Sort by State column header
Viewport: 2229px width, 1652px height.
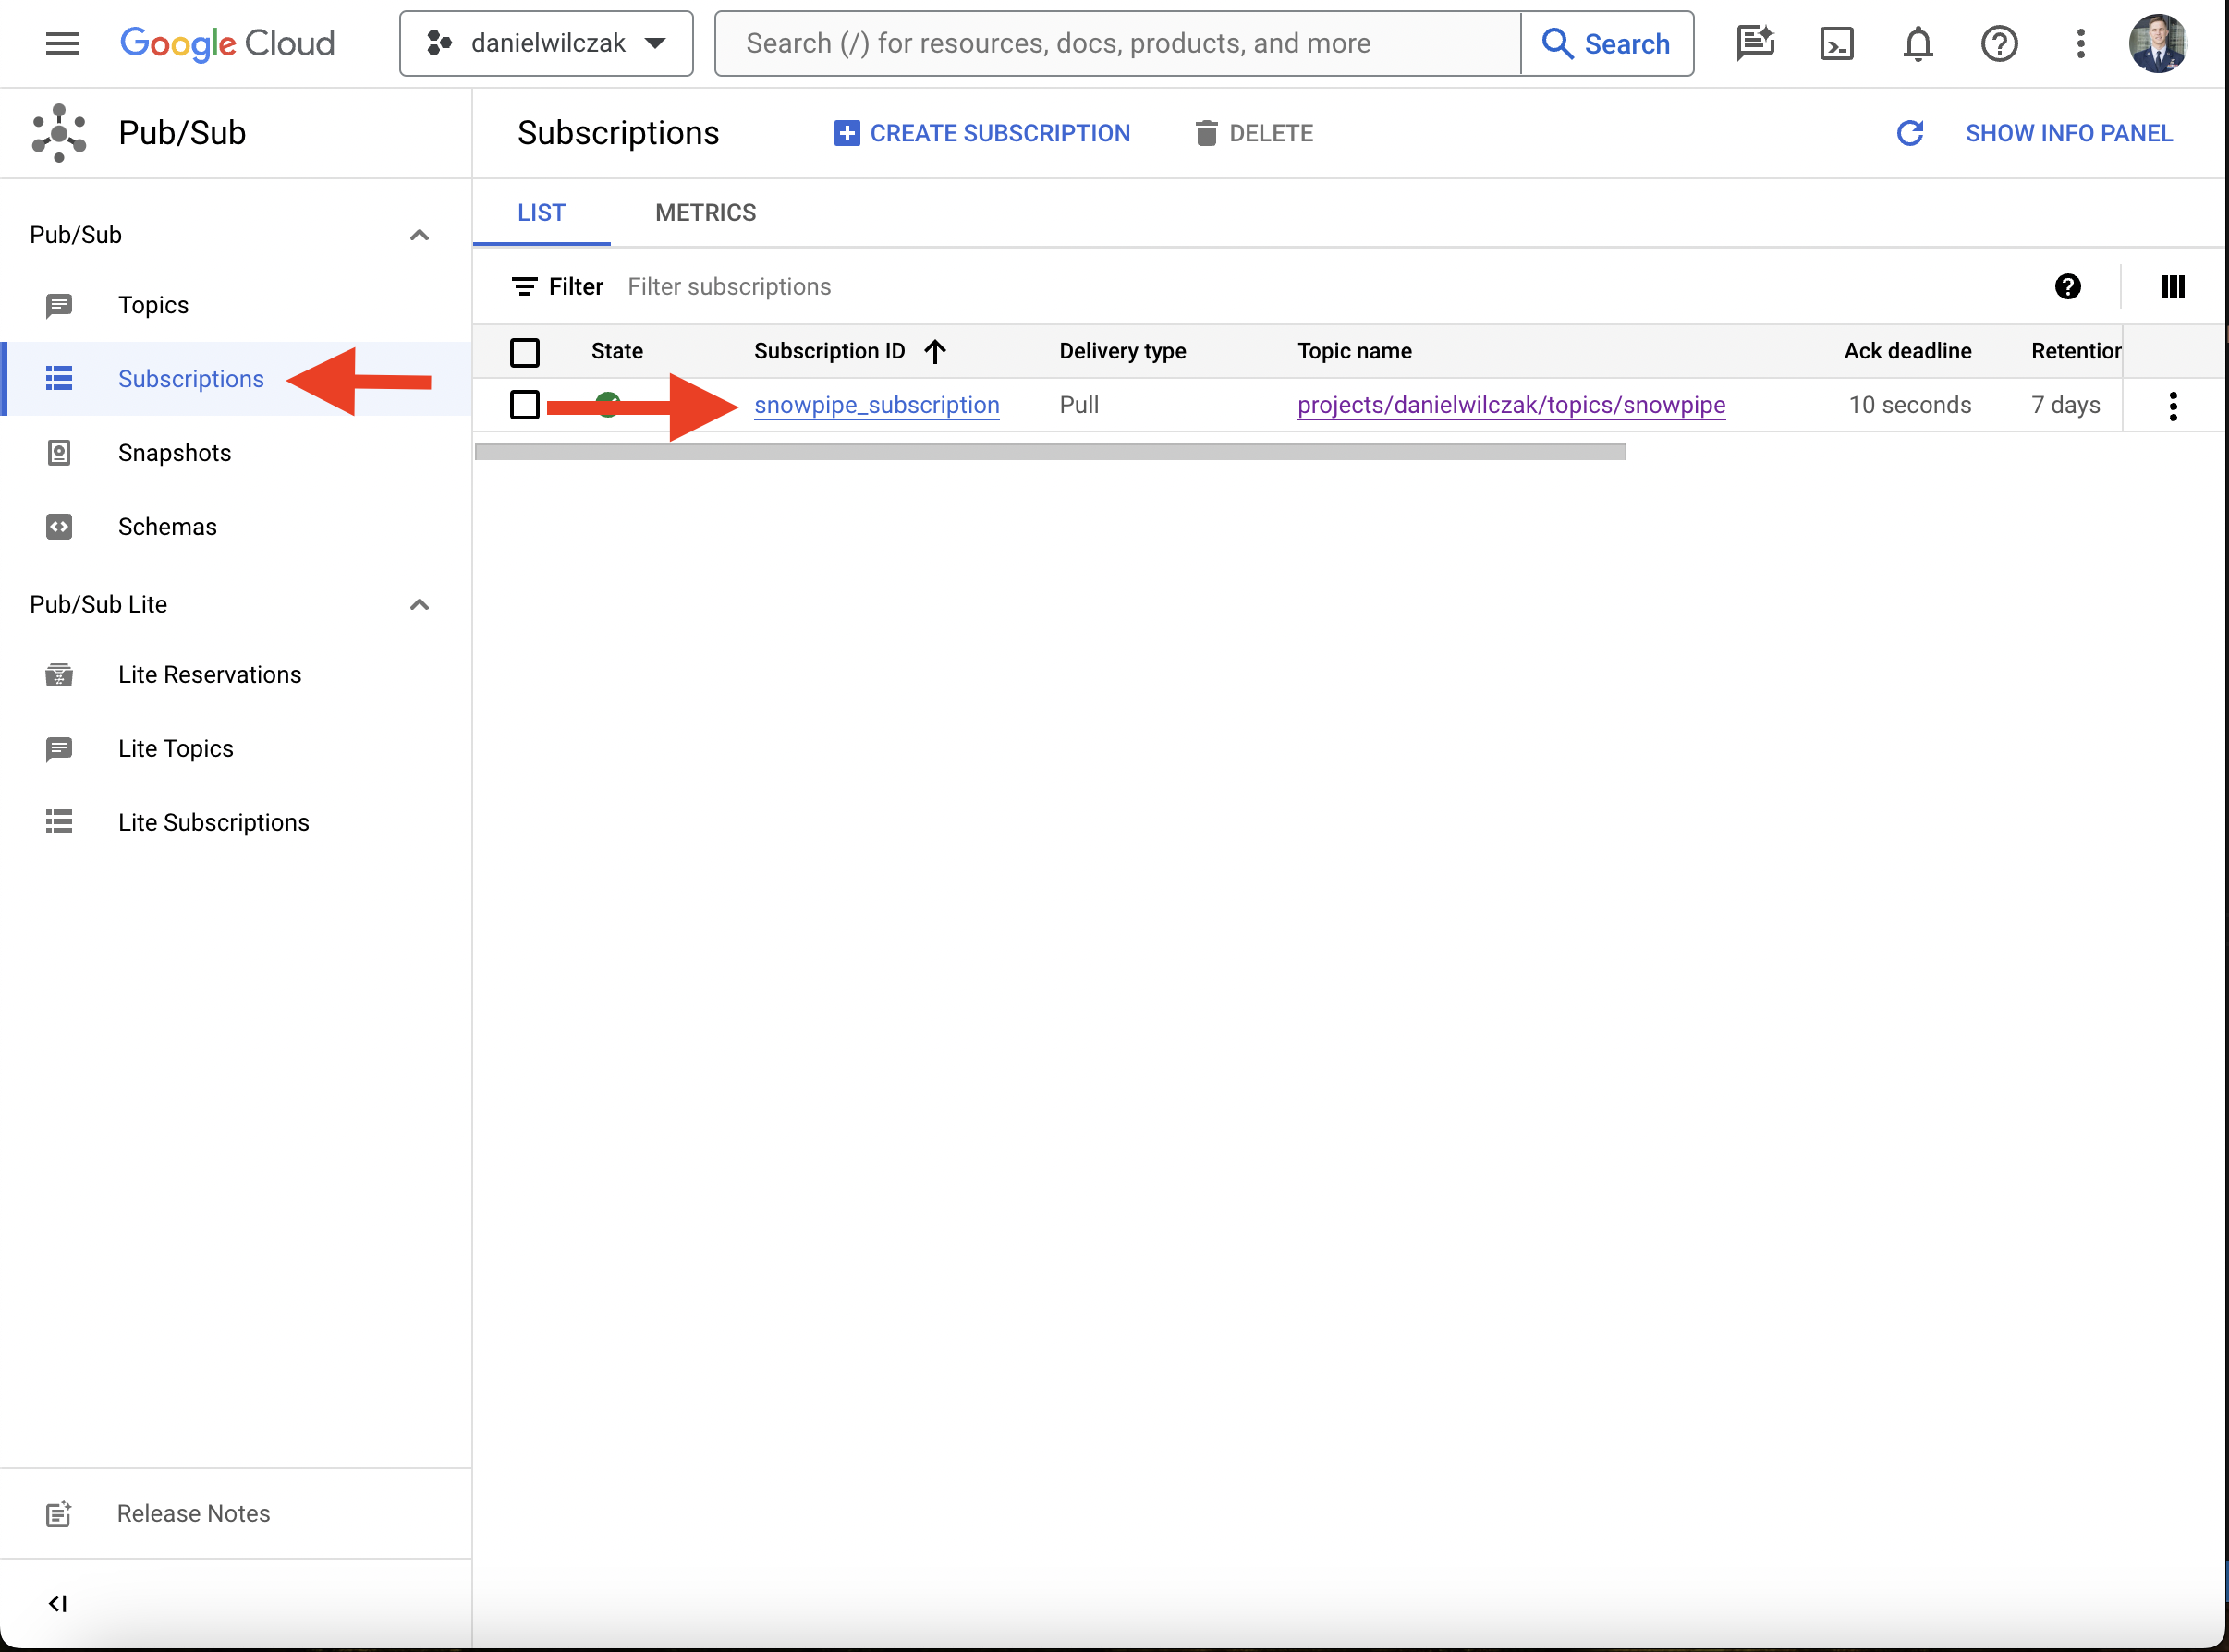coord(617,351)
